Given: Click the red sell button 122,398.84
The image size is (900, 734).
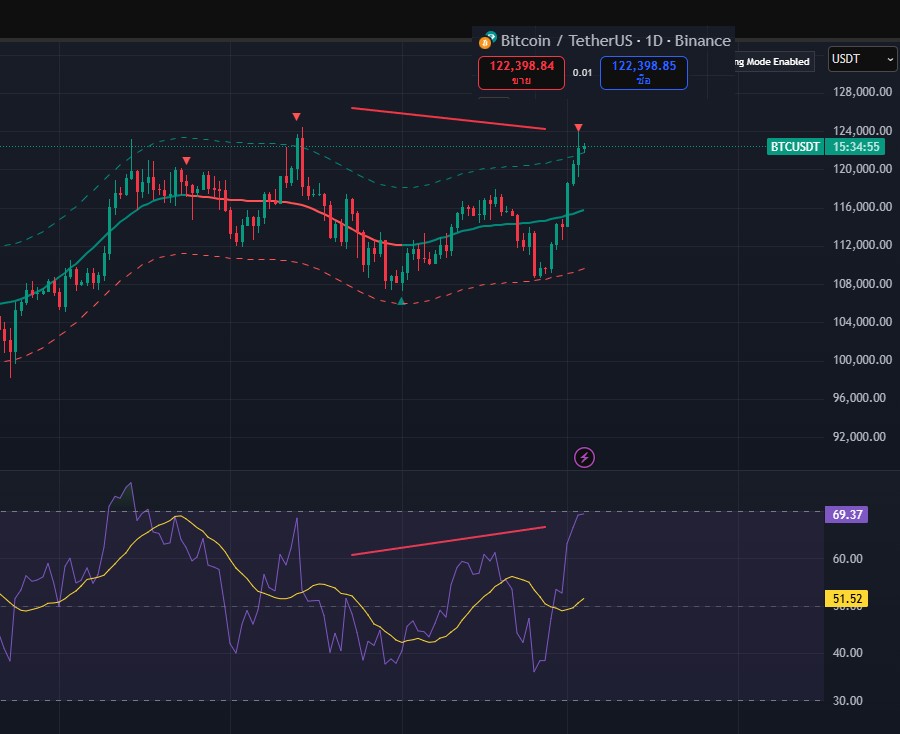Looking at the screenshot, I should (x=521, y=73).
